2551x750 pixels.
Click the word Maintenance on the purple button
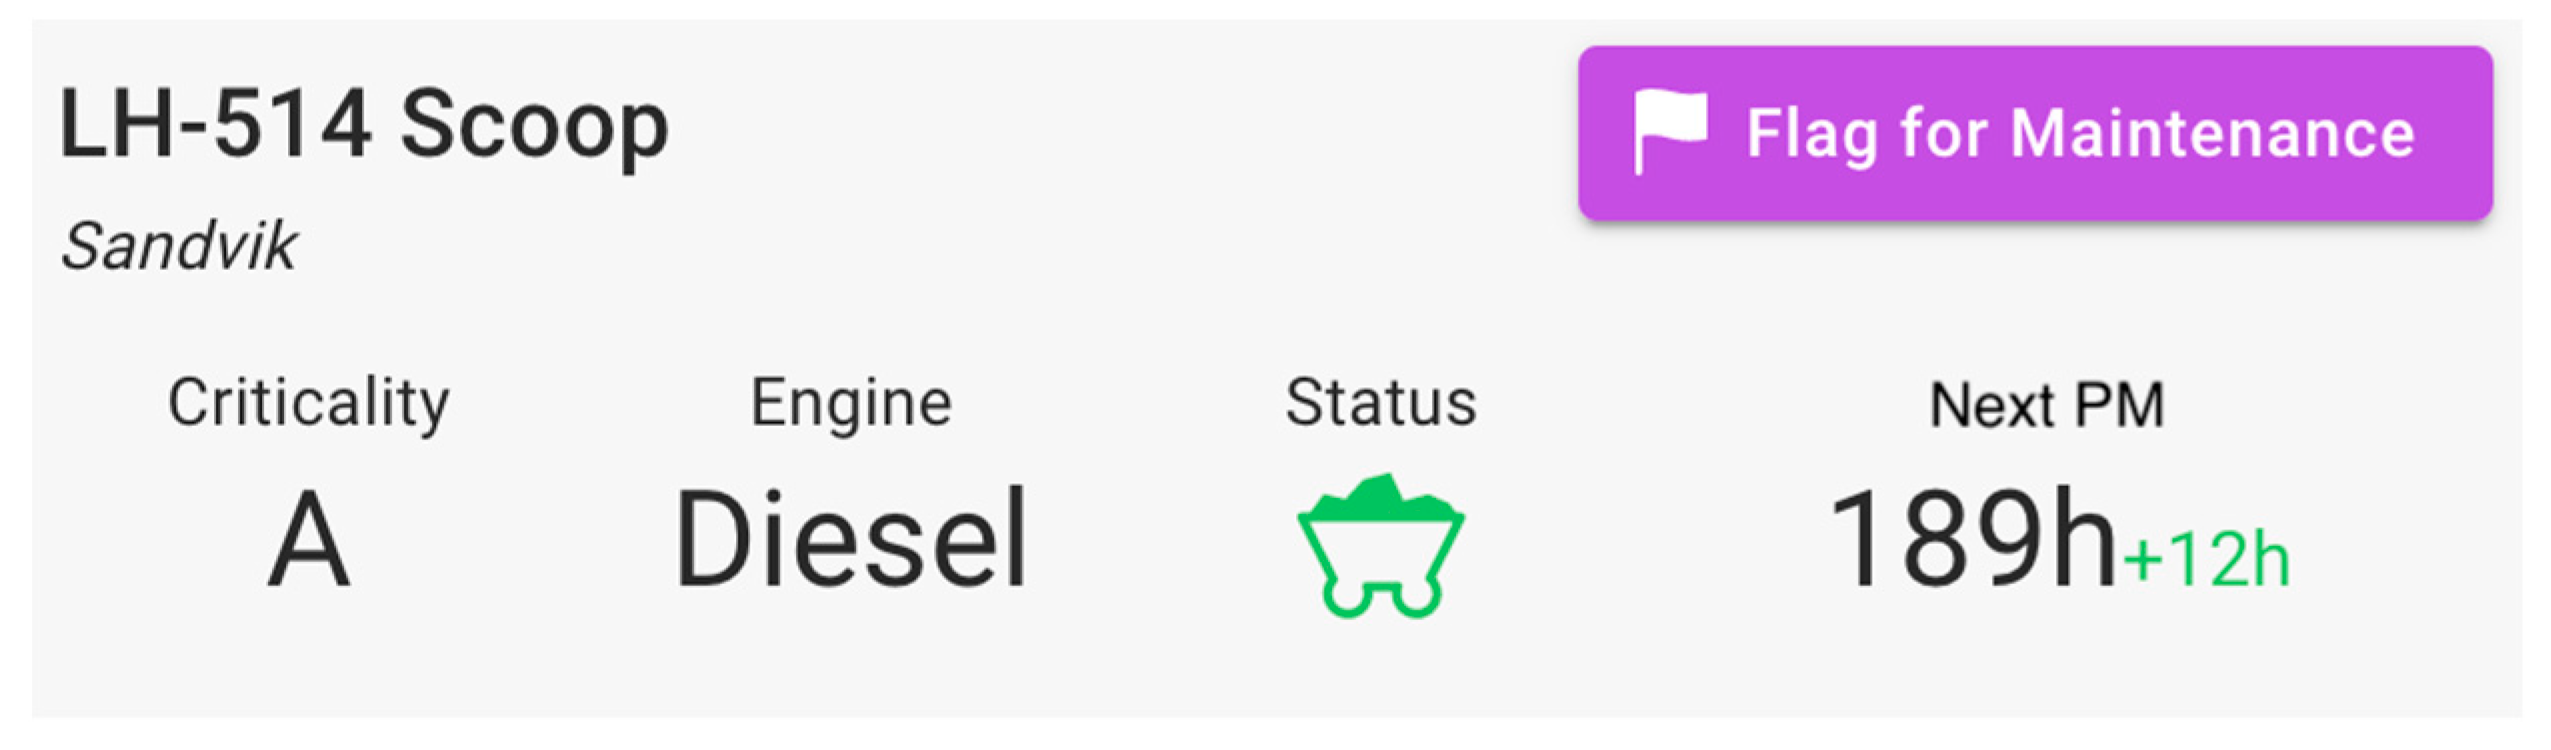2211,133
